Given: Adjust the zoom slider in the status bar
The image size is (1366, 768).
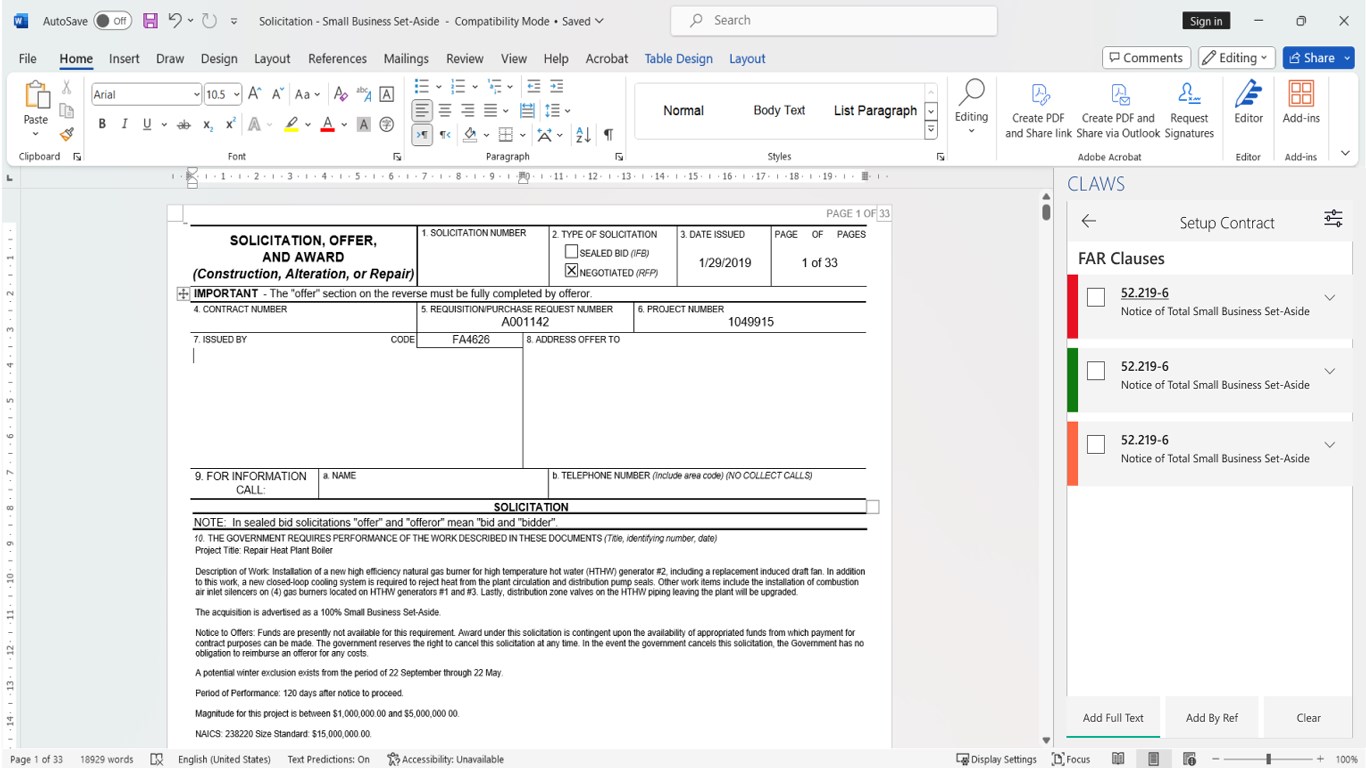Looking at the screenshot, I should tap(1268, 759).
